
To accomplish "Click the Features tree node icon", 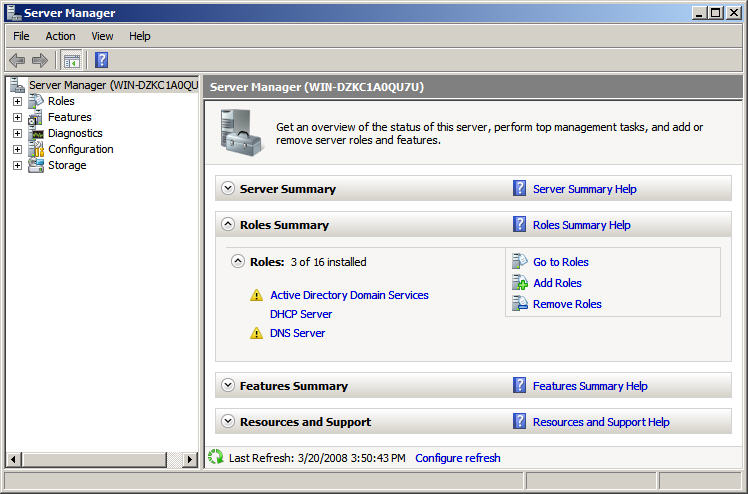I will pyautogui.click(x=36, y=117).
